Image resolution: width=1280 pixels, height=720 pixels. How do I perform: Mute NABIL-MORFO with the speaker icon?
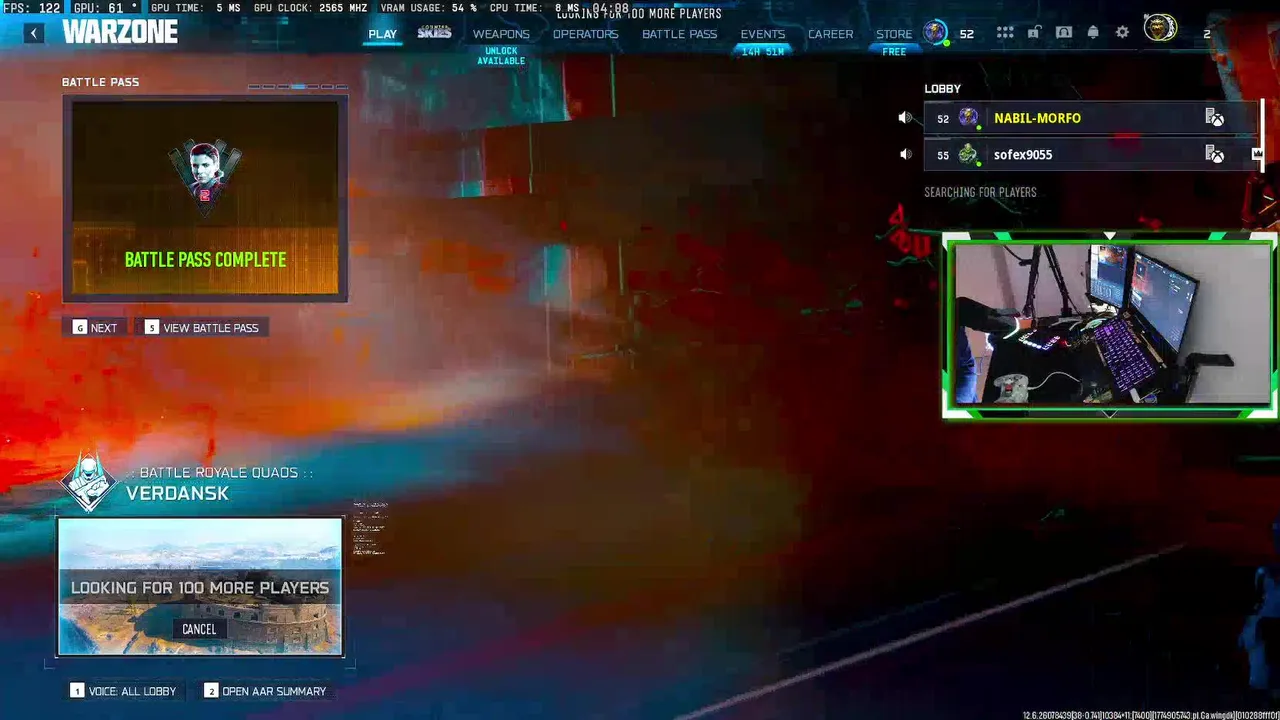(x=905, y=118)
